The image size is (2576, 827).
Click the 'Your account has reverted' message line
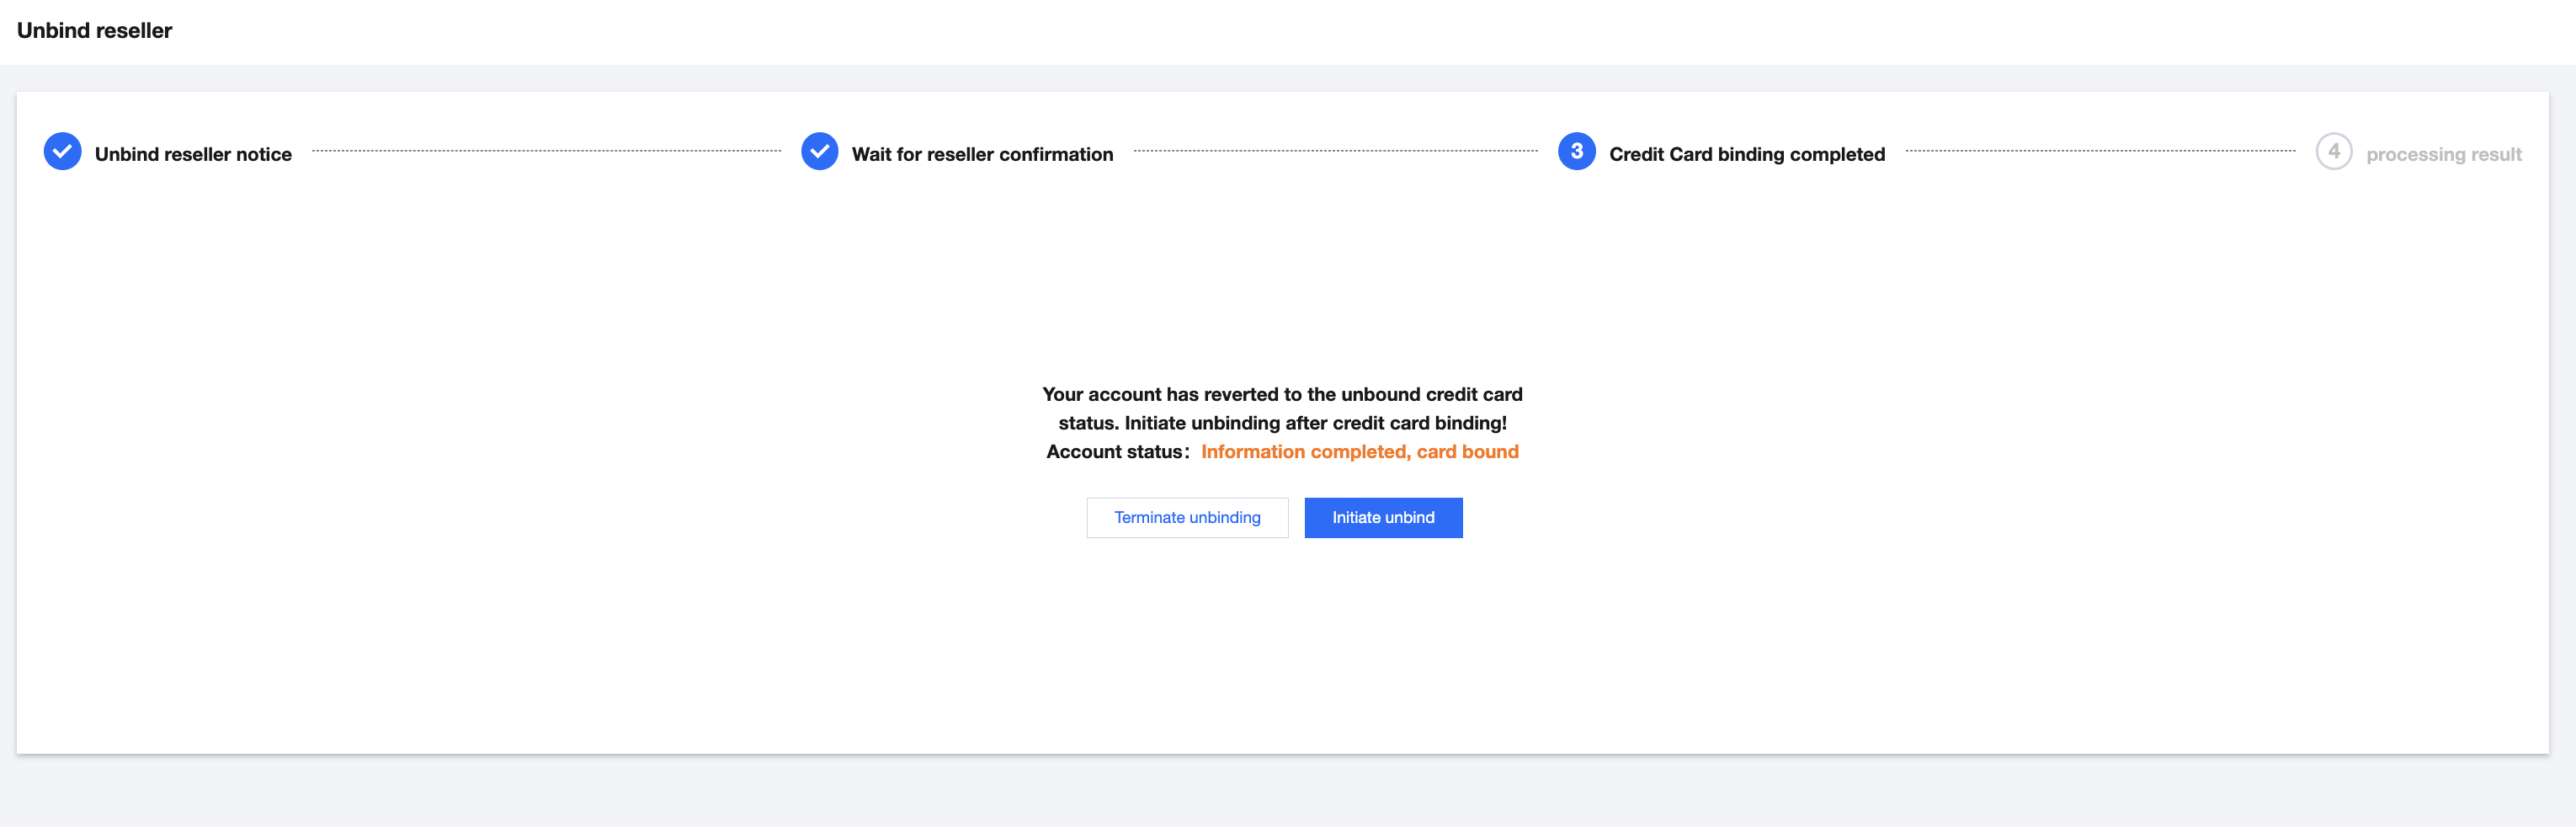pos(1282,394)
